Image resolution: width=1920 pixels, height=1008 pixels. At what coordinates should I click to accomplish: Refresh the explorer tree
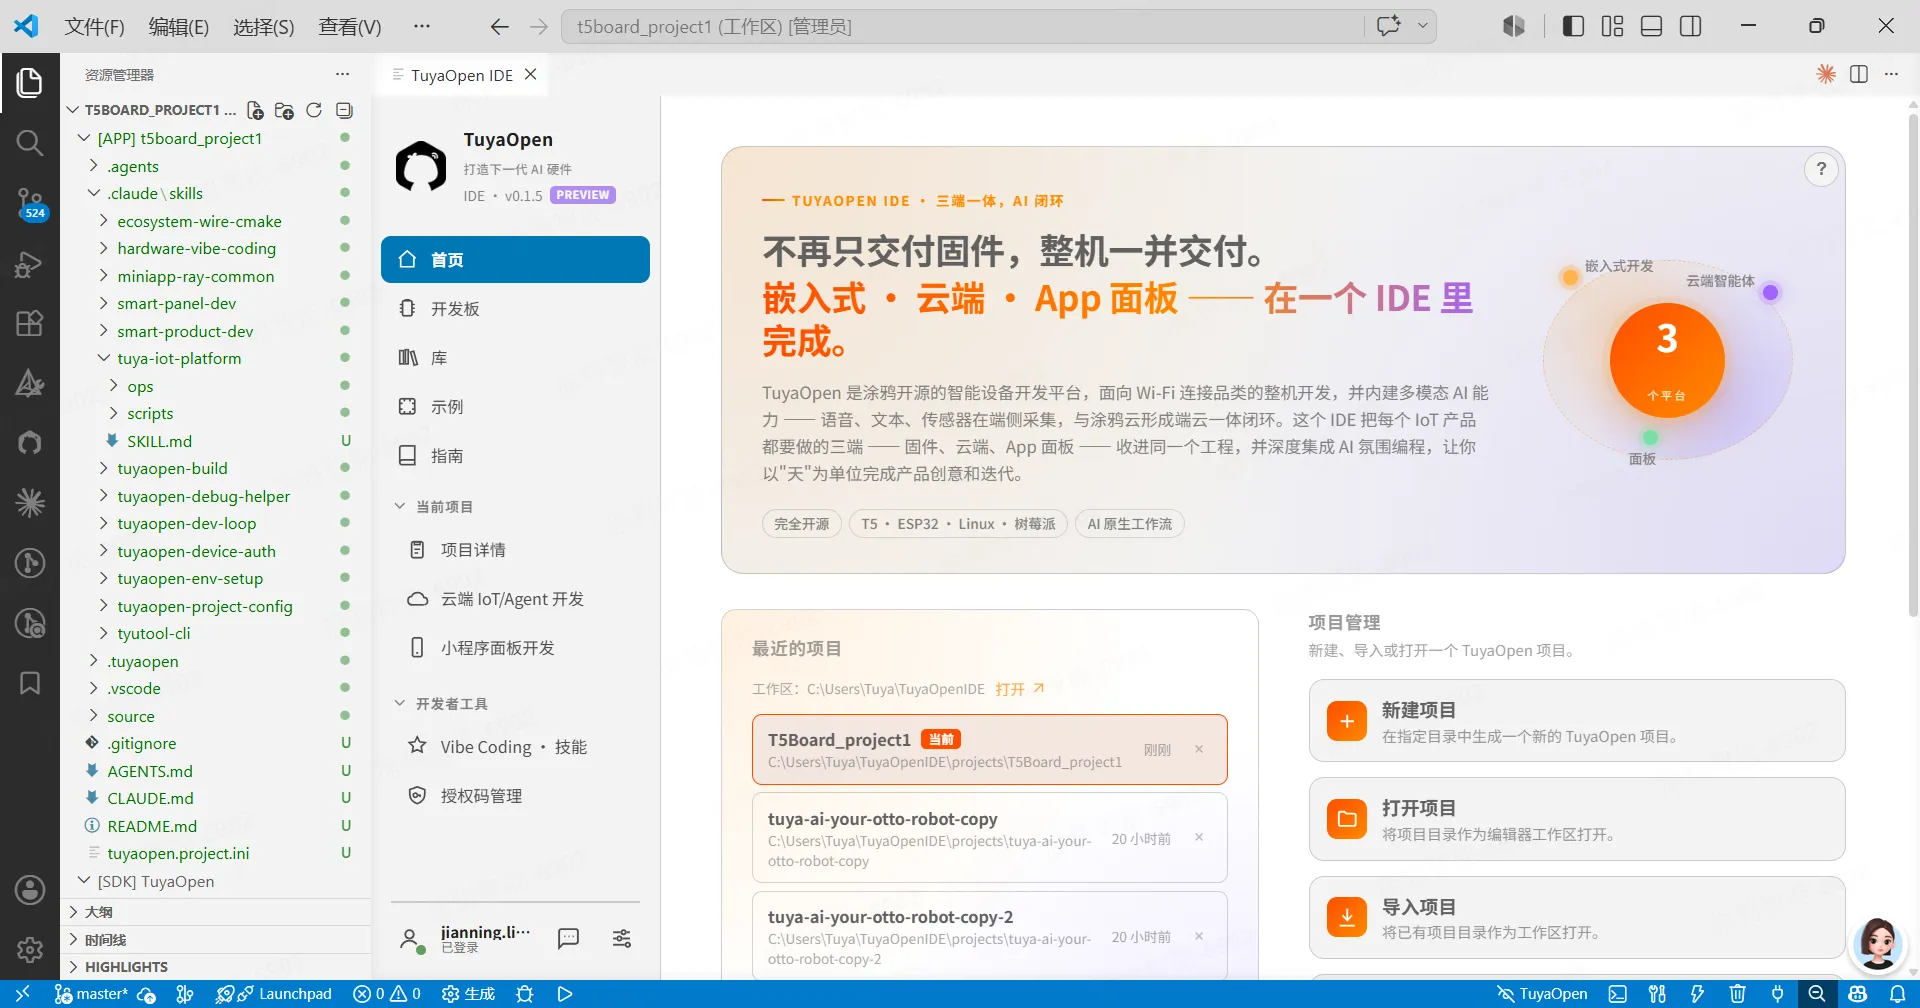(x=314, y=110)
